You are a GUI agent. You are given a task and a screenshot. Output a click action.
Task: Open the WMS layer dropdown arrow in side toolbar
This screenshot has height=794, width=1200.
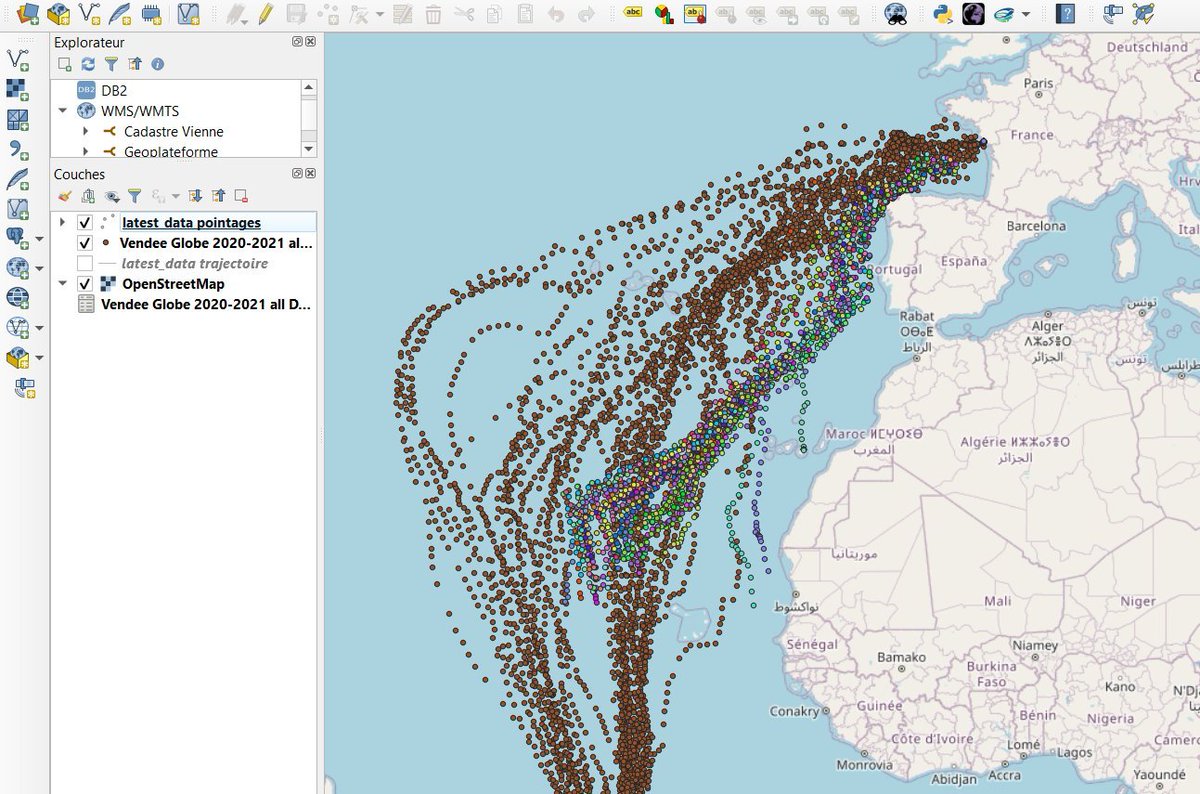[x=39, y=269]
